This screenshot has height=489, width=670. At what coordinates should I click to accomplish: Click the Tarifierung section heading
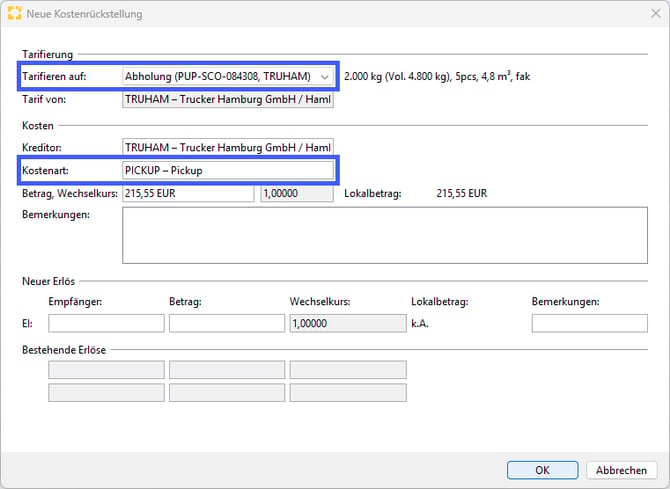(x=47, y=54)
